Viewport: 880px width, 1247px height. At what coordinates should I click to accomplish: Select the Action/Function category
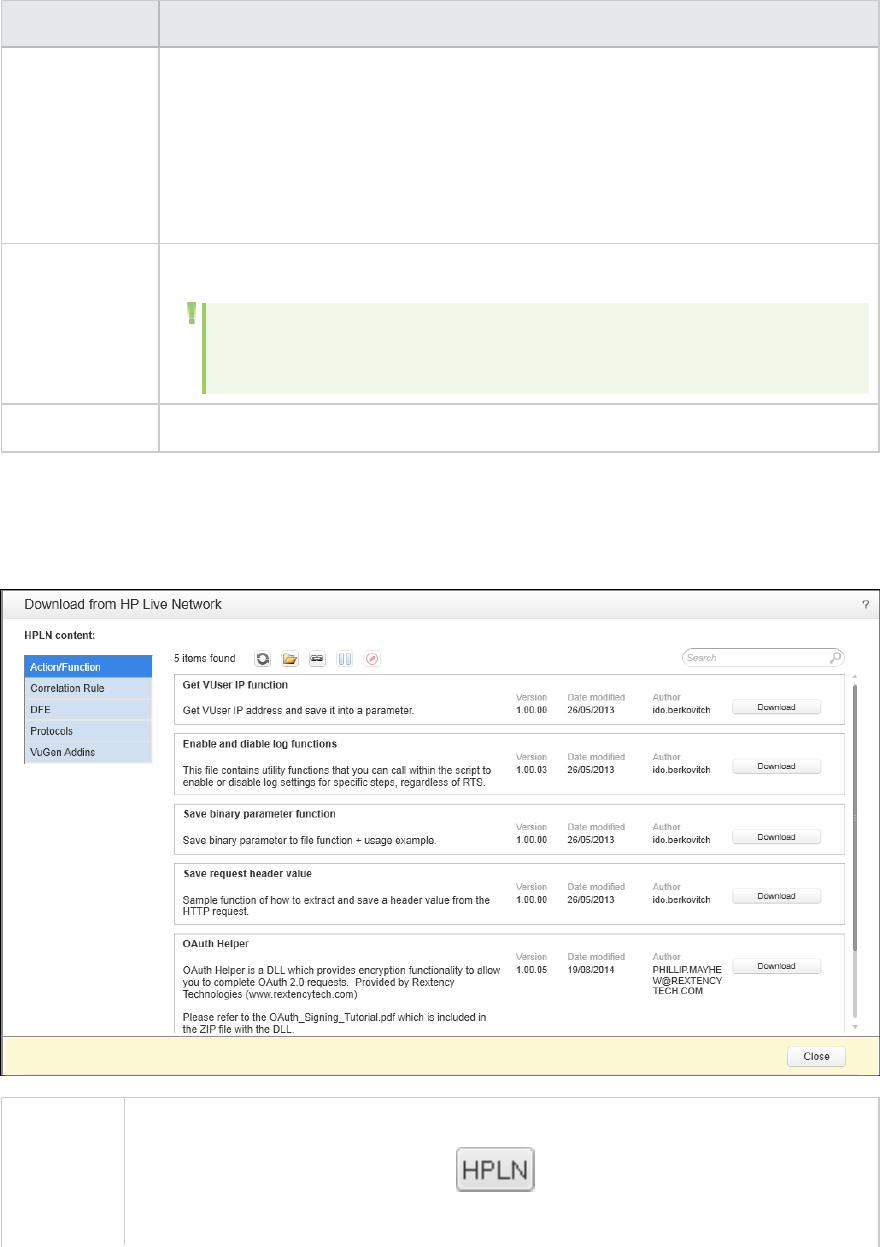pos(88,667)
